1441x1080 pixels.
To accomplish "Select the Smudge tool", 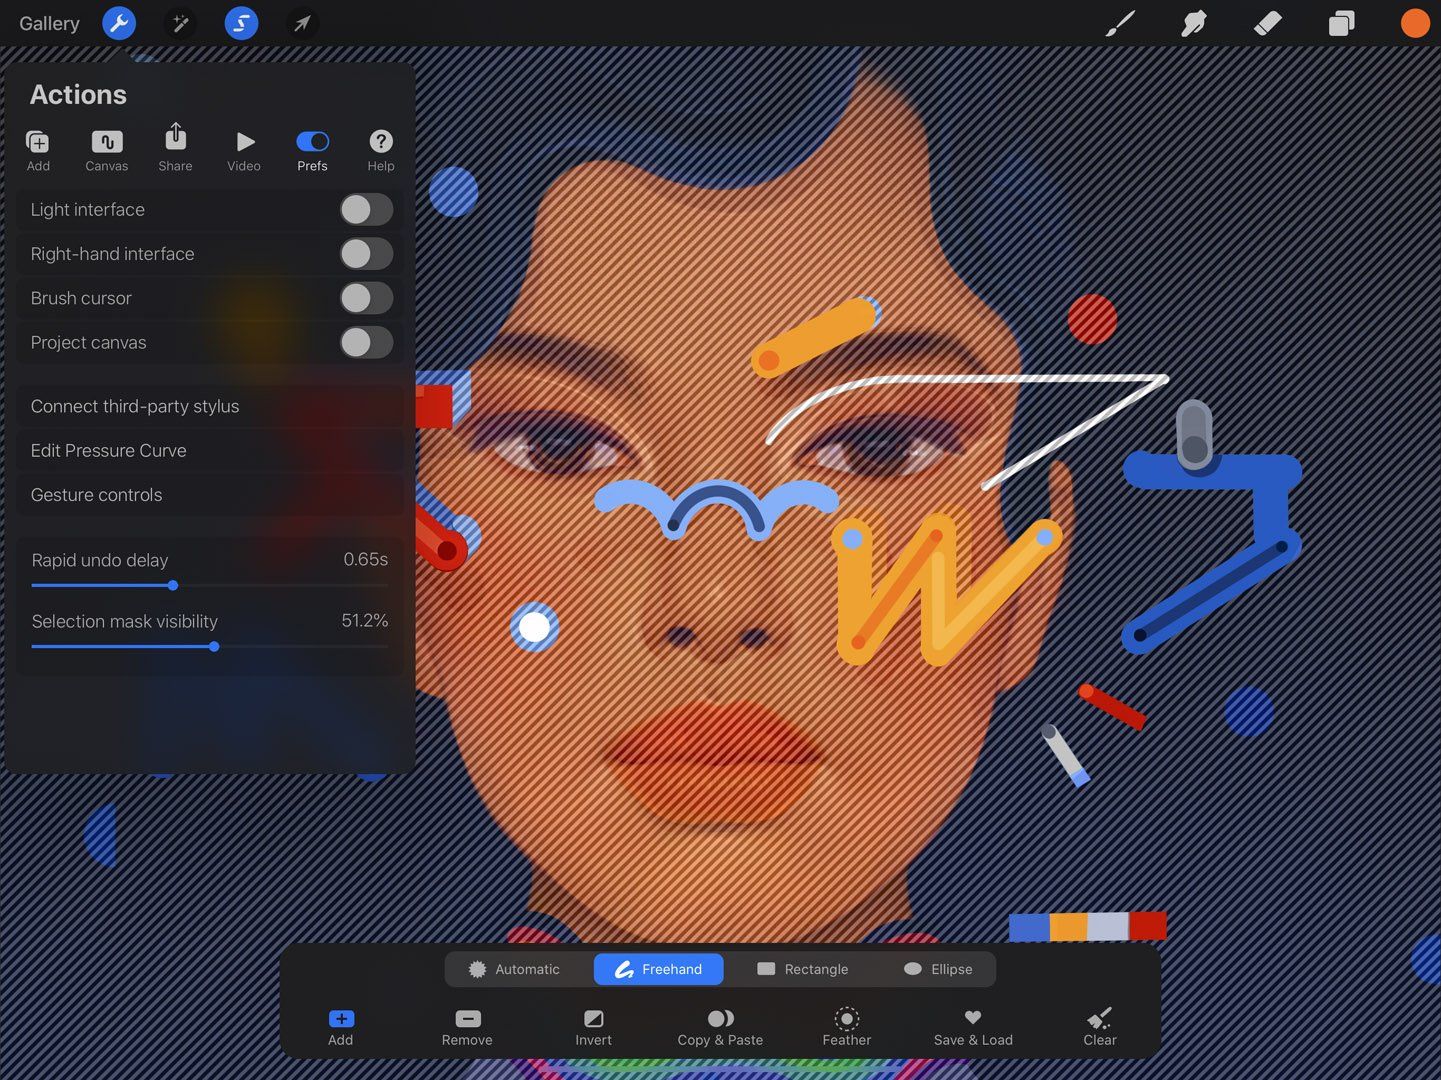I will click(1193, 23).
